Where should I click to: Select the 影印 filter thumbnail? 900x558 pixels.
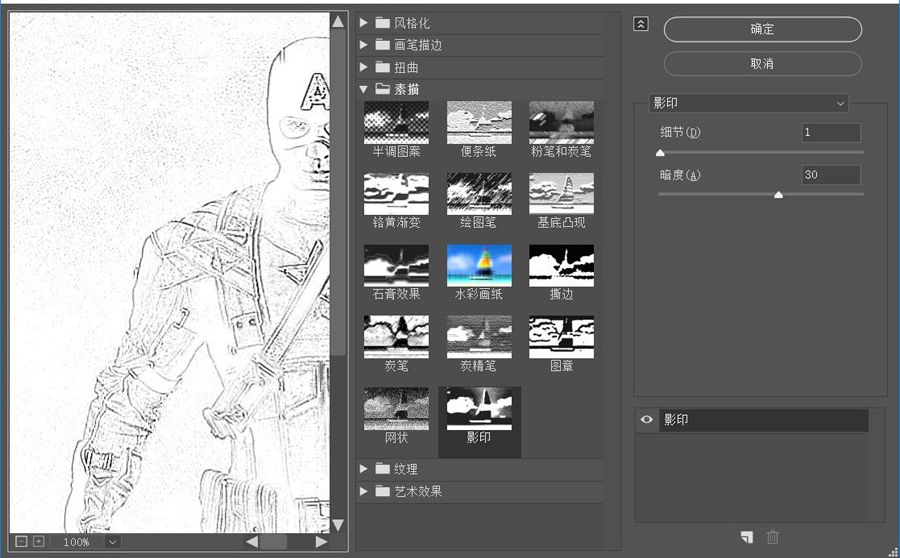(479, 409)
